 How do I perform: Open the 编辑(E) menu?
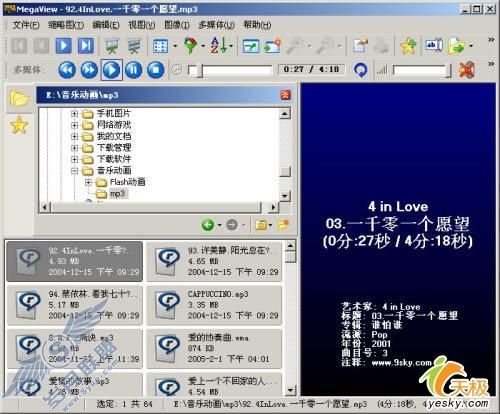[106, 25]
